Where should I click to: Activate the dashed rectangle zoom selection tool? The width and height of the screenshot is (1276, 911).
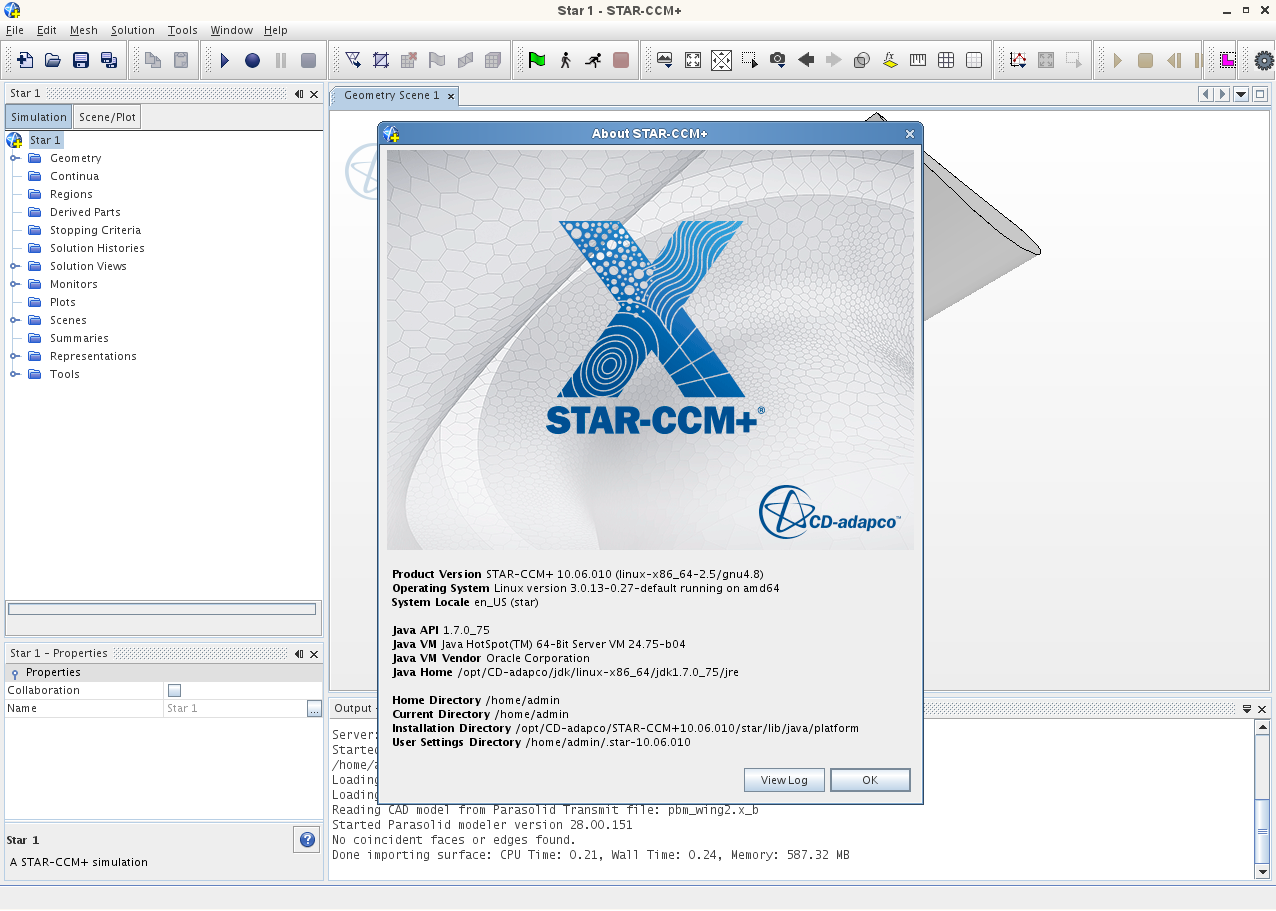750,60
